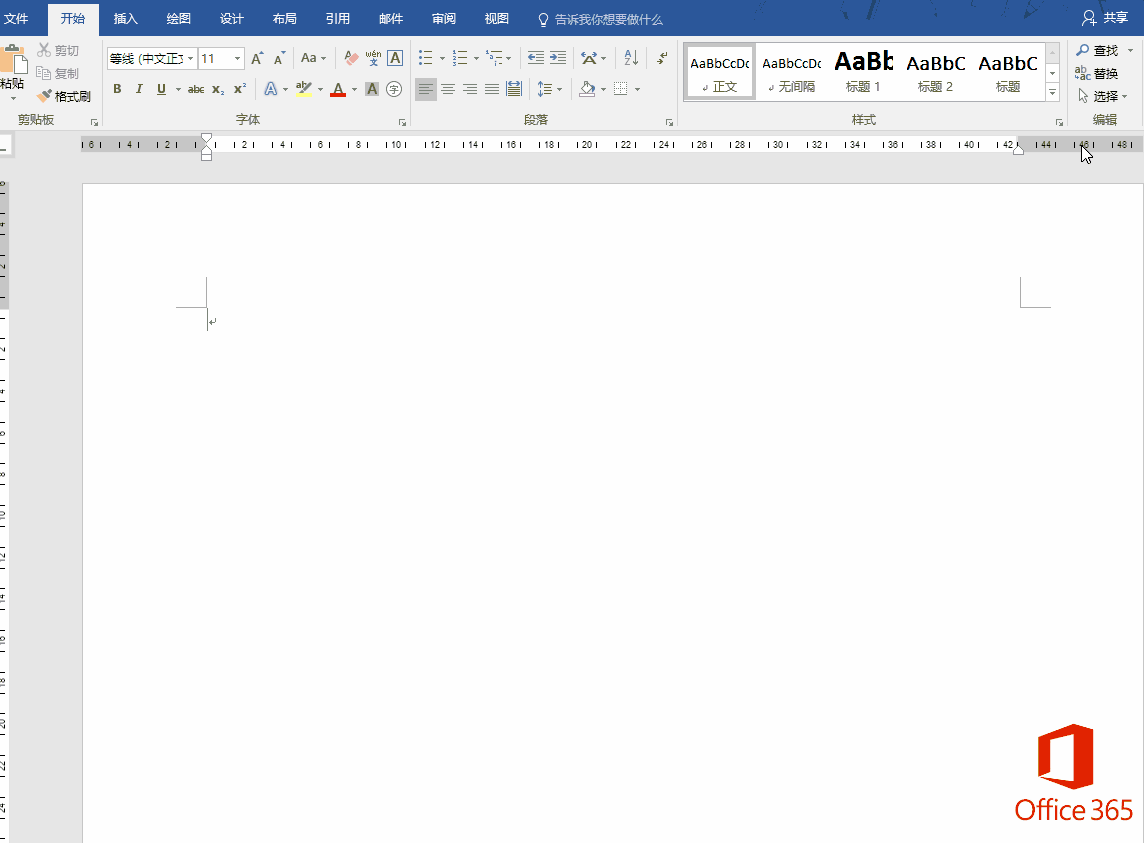Click the 共享 (Share) button
This screenshot has width=1144, height=843.
(x=1105, y=19)
